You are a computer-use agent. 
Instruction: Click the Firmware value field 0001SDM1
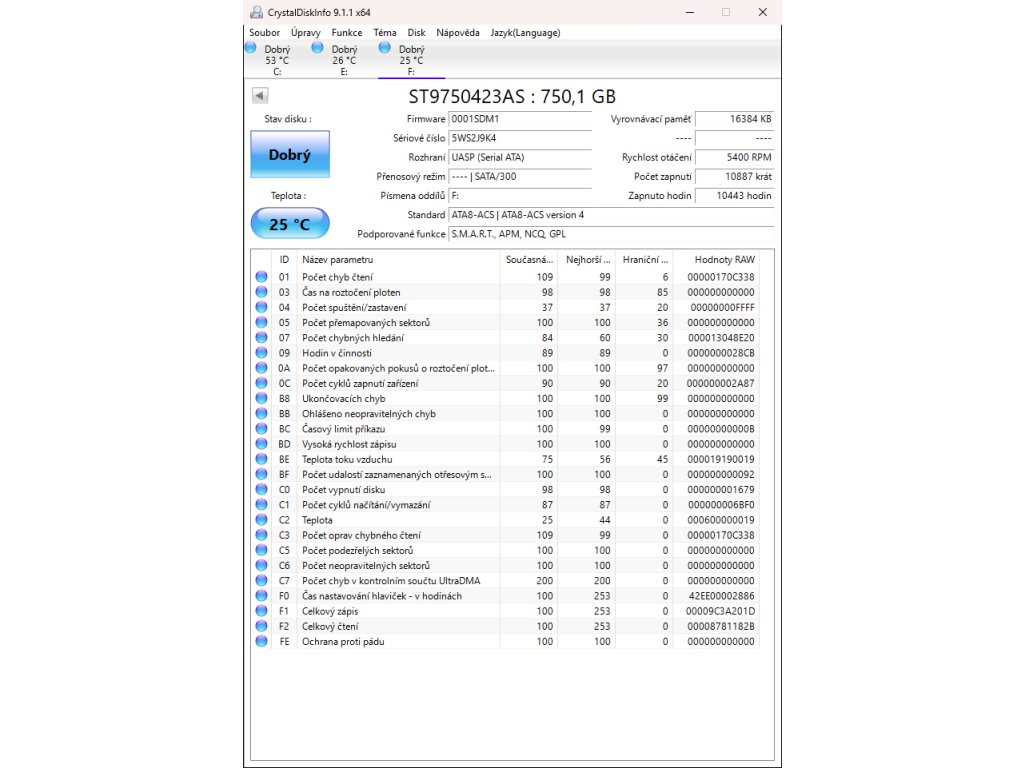(519, 119)
